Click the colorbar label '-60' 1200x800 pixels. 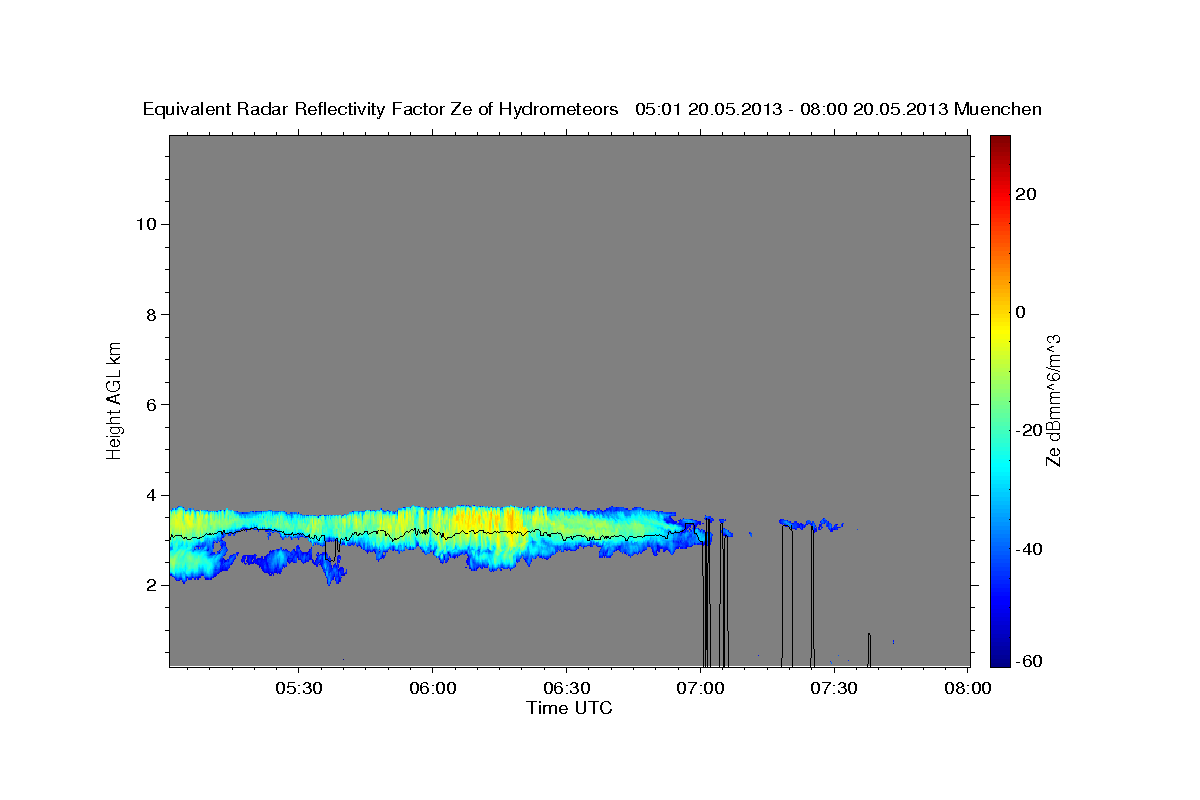pyautogui.click(x=1028, y=661)
